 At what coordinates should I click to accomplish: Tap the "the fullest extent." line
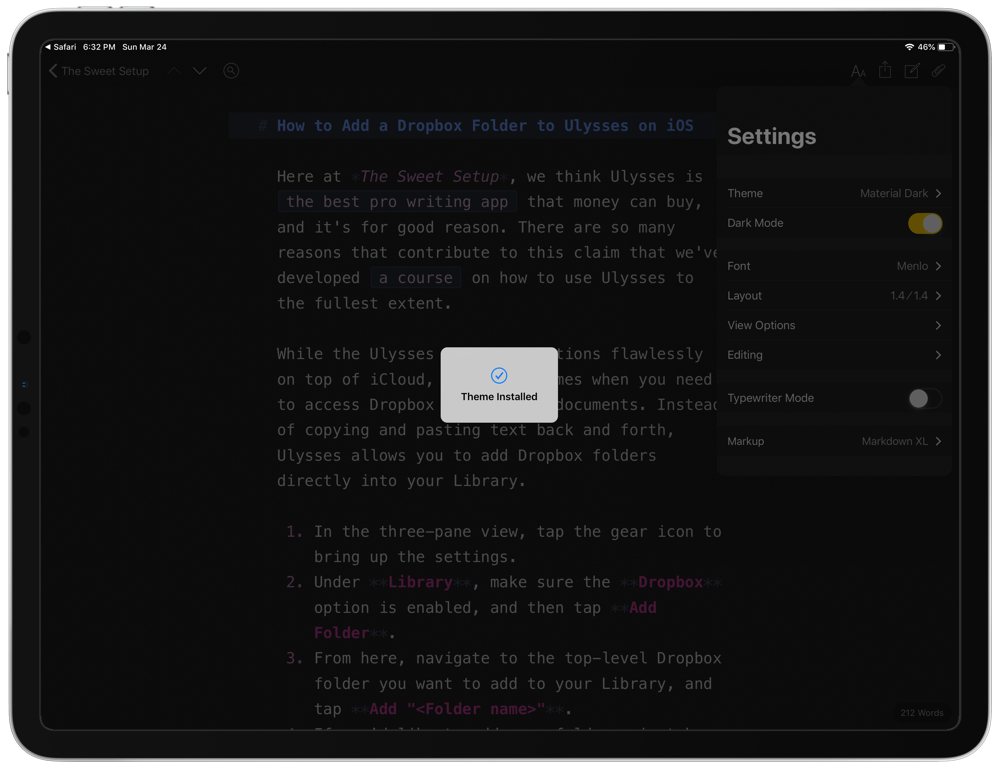pos(364,304)
